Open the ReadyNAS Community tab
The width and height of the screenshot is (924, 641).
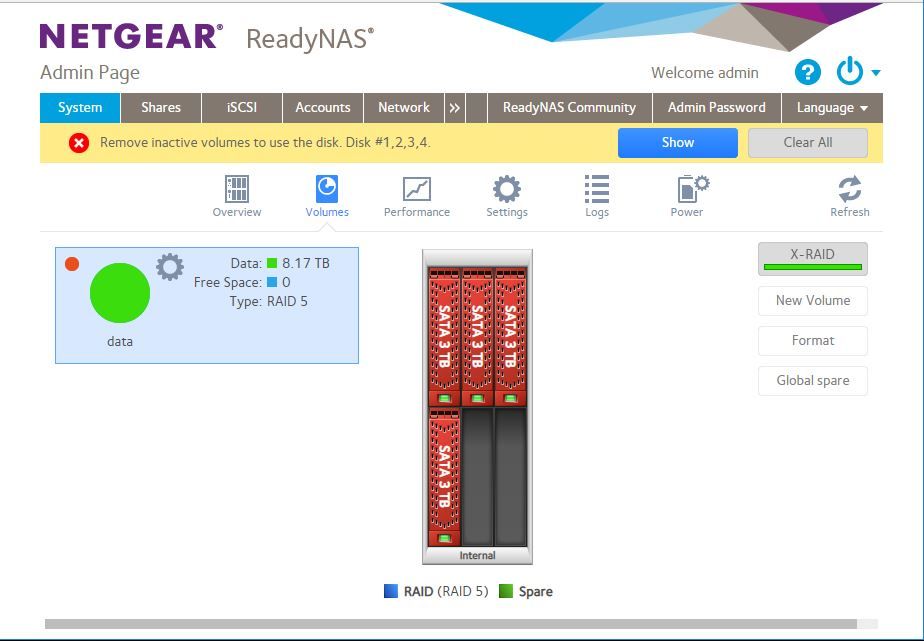click(569, 108)
